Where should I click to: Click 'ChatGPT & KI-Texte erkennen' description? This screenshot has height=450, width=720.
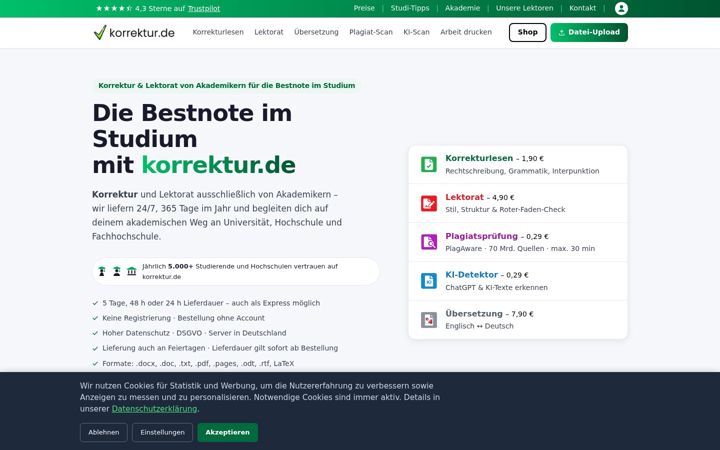tap(496, 287)
